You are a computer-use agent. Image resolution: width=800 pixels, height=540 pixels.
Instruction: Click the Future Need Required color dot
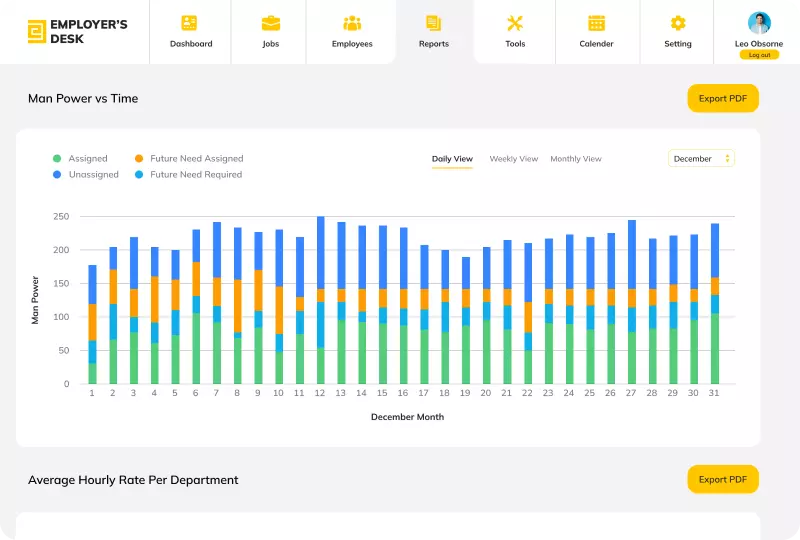(x=139, y=174)
